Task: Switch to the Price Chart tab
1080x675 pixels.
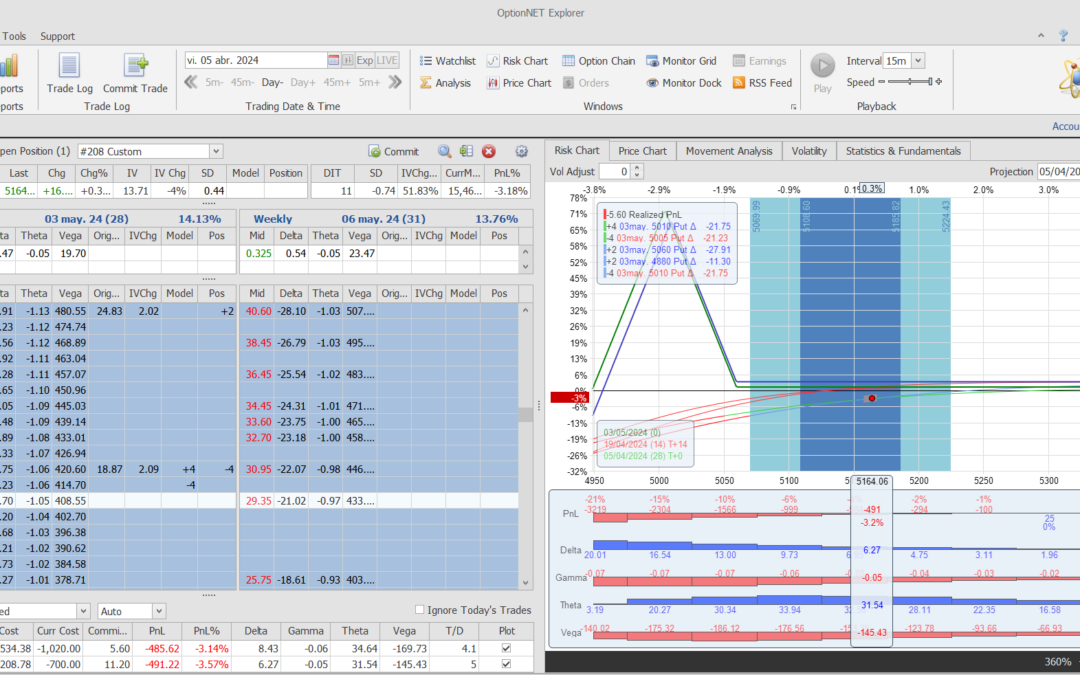Action: click(x=642, y=151)
